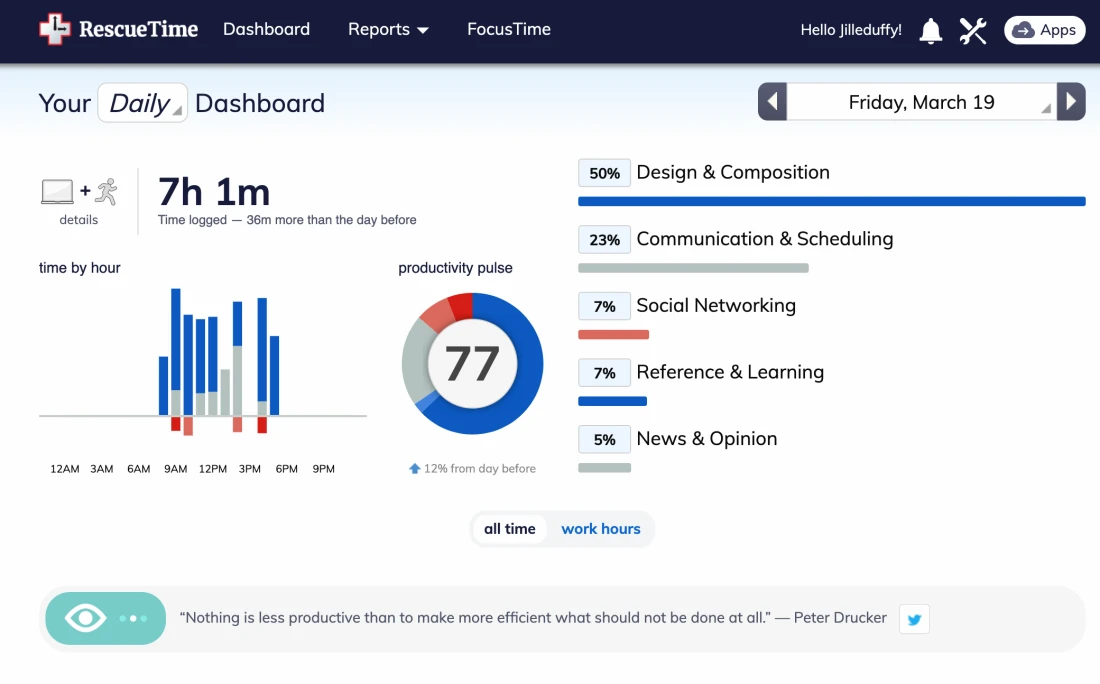Image resolution: width=1100 pixels, height=684 pixels.
Task: Open the settings tools icon
Action: pyautogui.click(x=973, y=31)
